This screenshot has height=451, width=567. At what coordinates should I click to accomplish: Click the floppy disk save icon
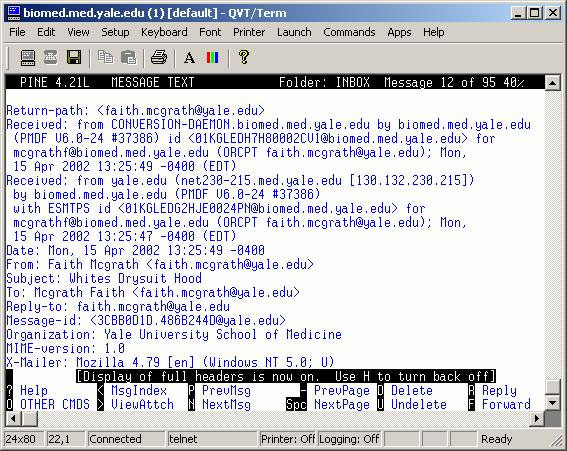click(74, 58)
